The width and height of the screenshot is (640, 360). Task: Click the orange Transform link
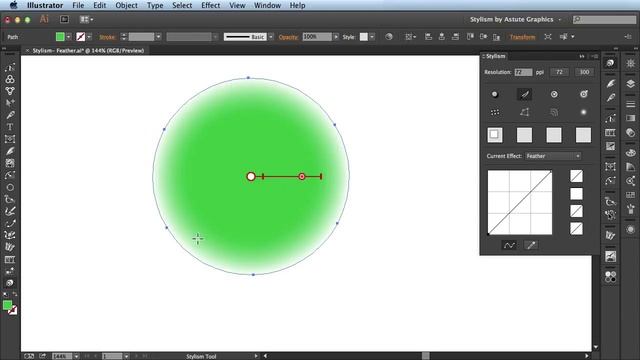click(522, 37)
